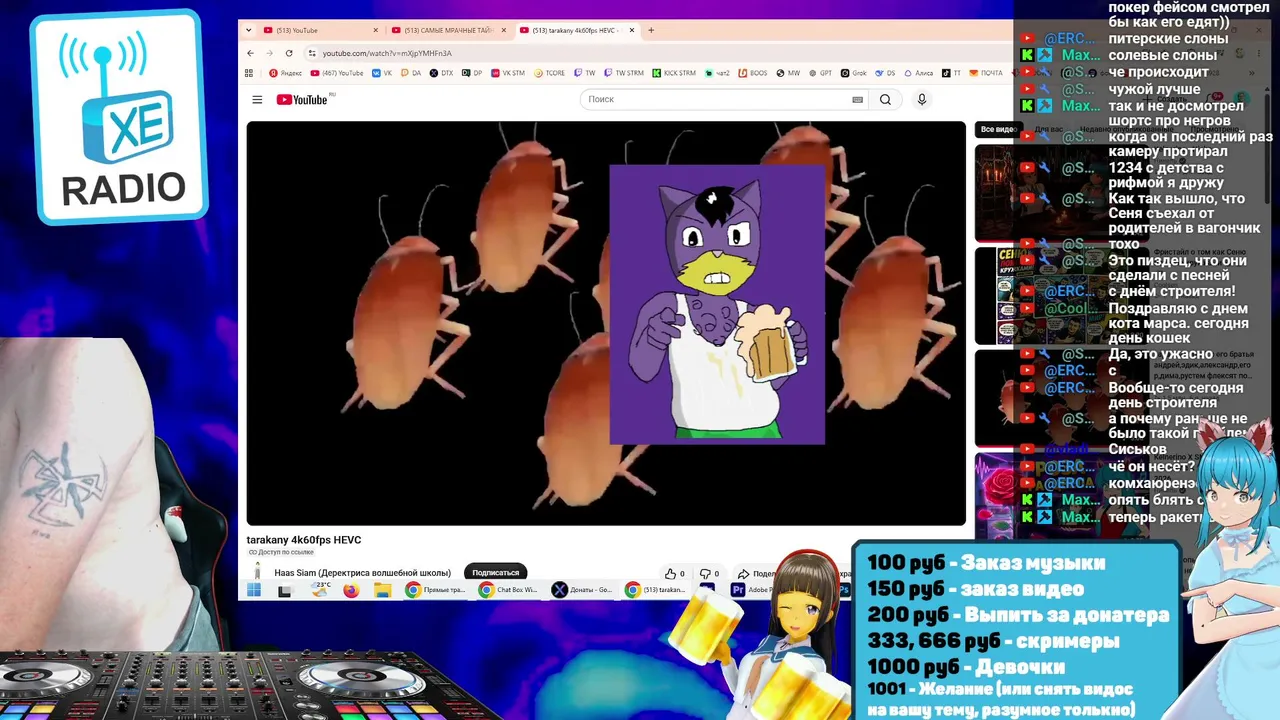Select the tarakany 4k60fps HEVC tab

[577, 30]
